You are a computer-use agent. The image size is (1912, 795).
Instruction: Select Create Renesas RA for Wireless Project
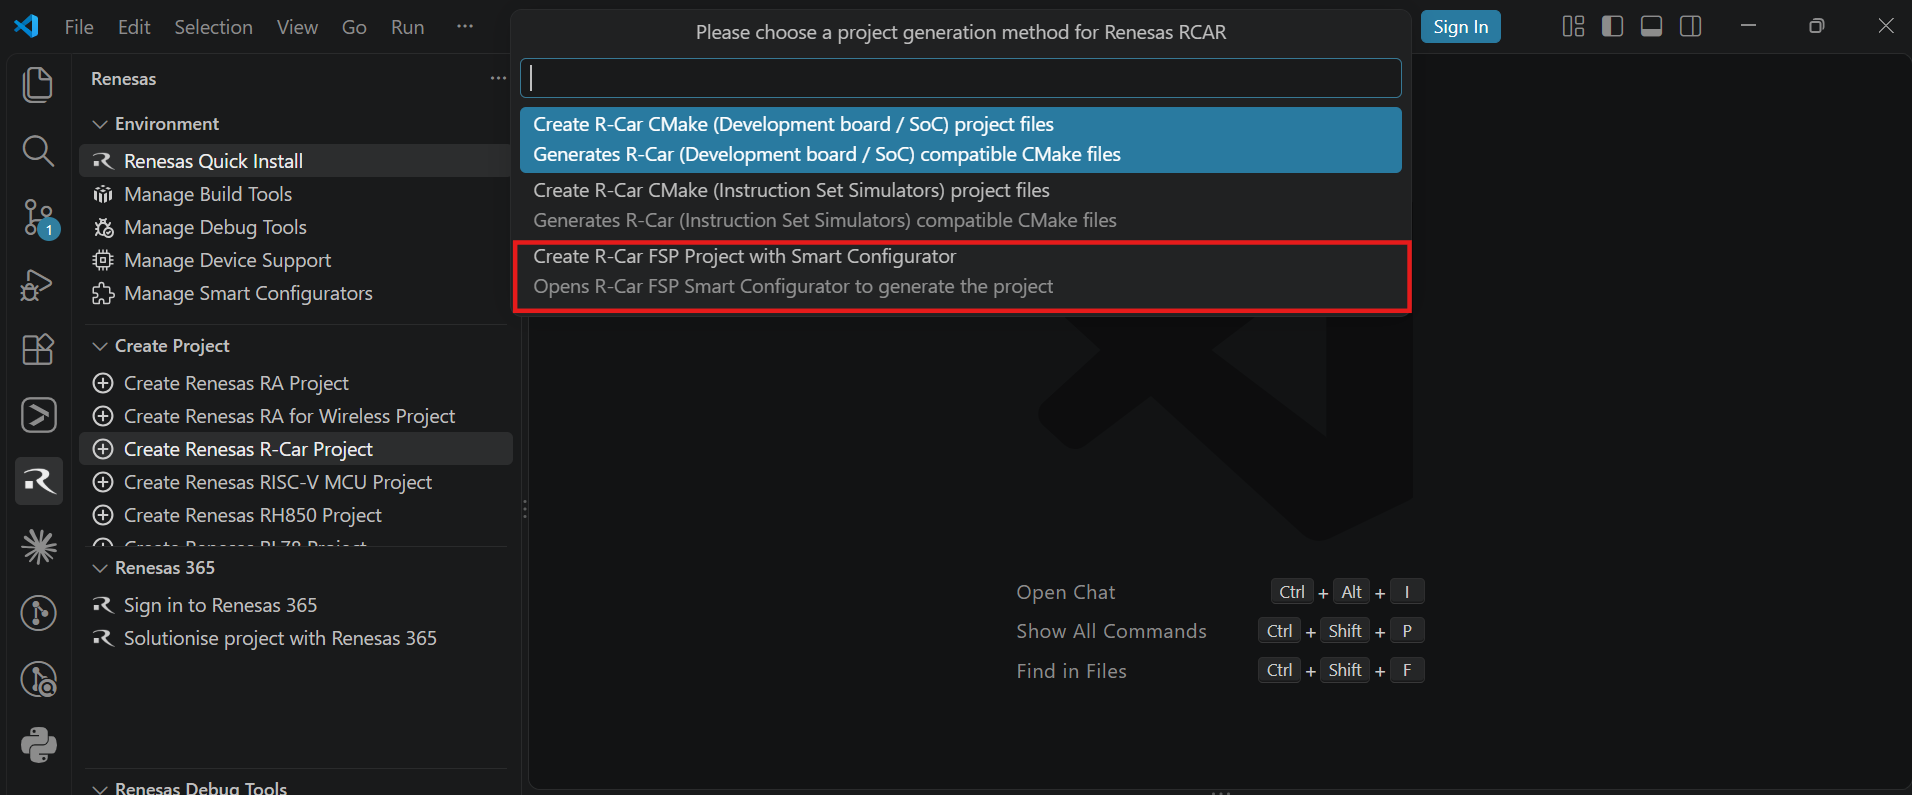[295, 416]
